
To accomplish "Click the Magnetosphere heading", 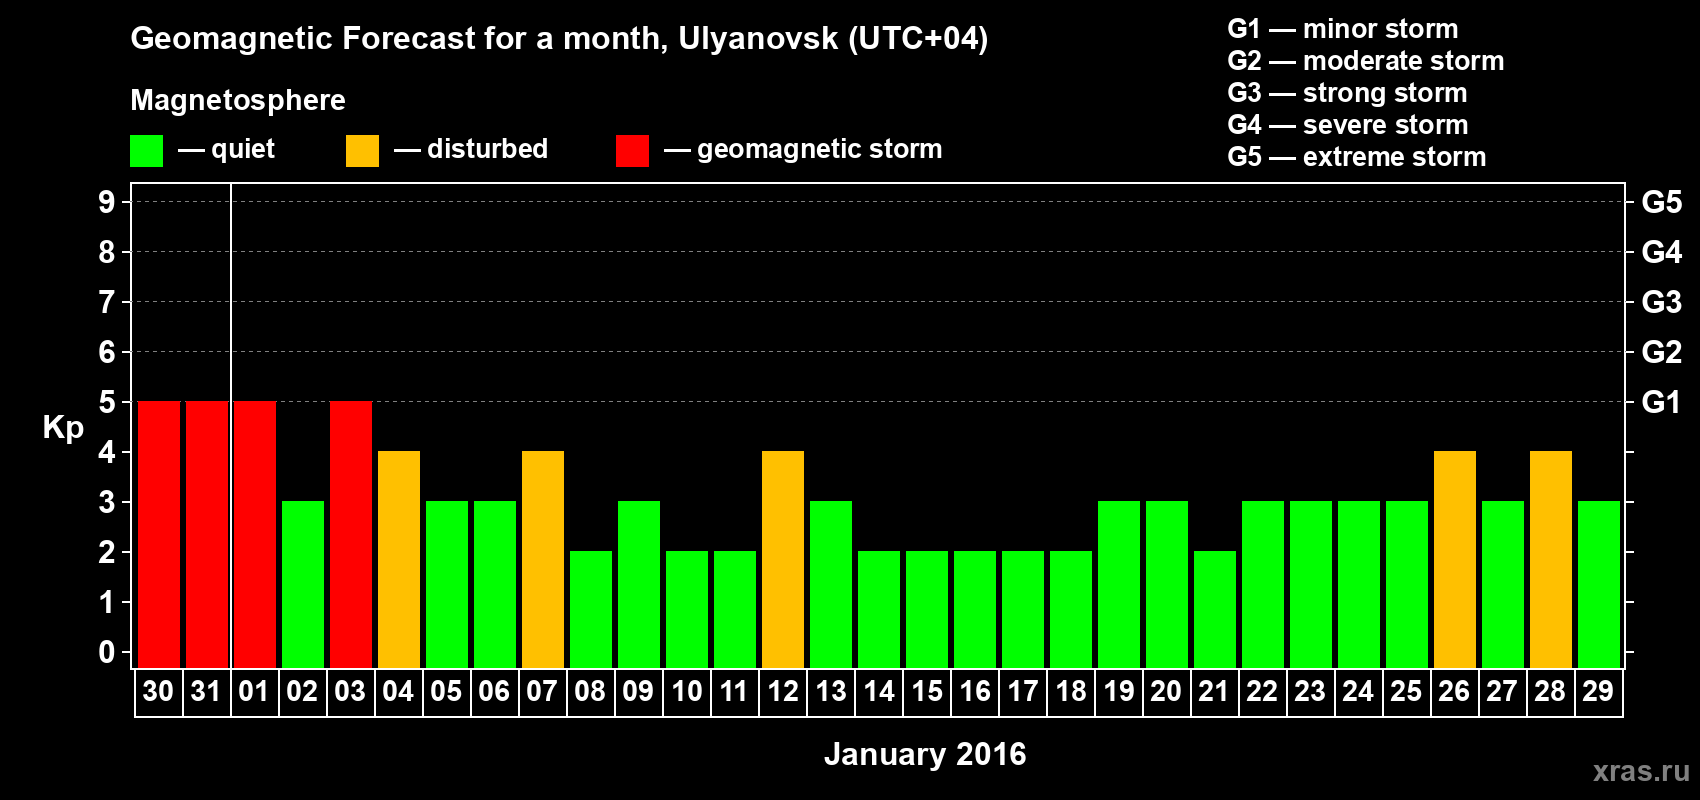I will 238,100.
